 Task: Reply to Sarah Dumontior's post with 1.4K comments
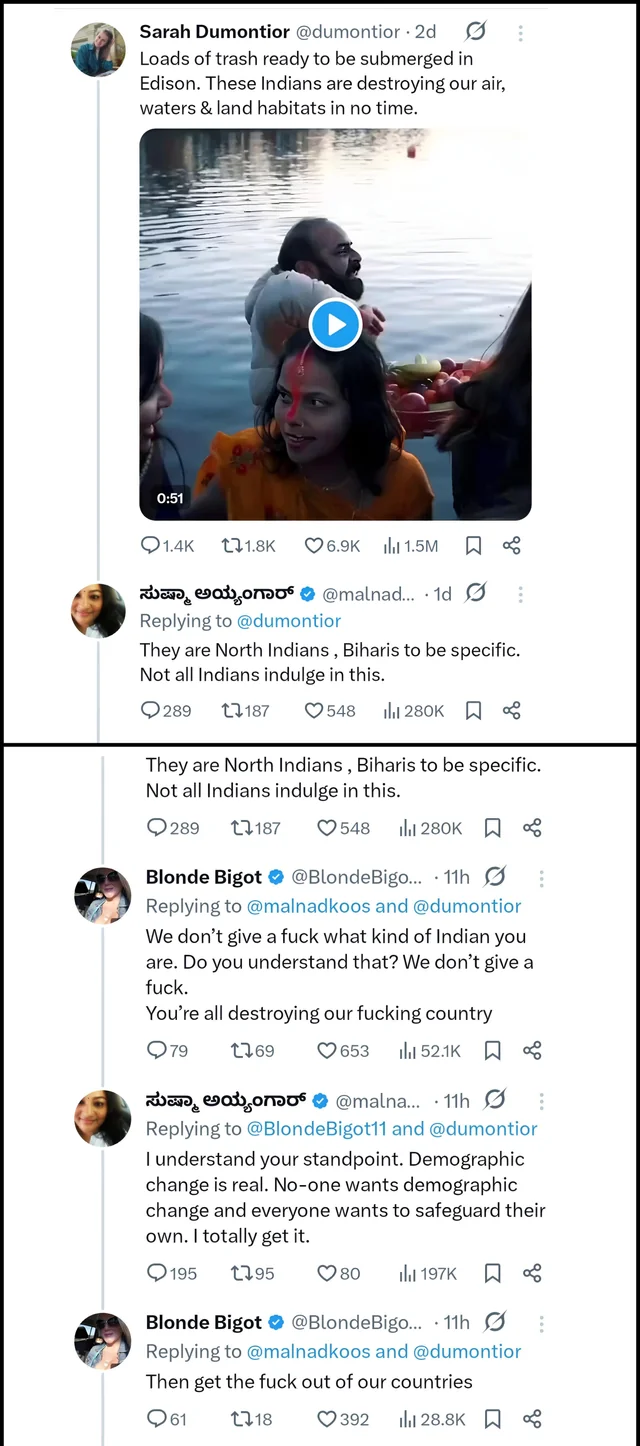151,546
